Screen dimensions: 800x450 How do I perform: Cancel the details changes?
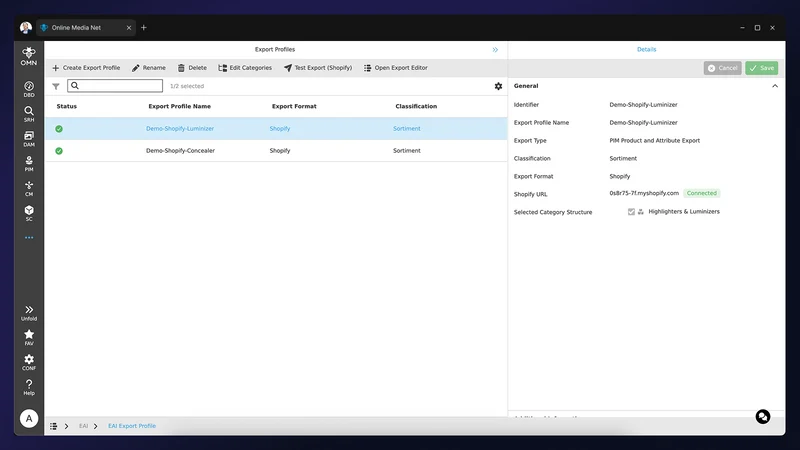722,68
